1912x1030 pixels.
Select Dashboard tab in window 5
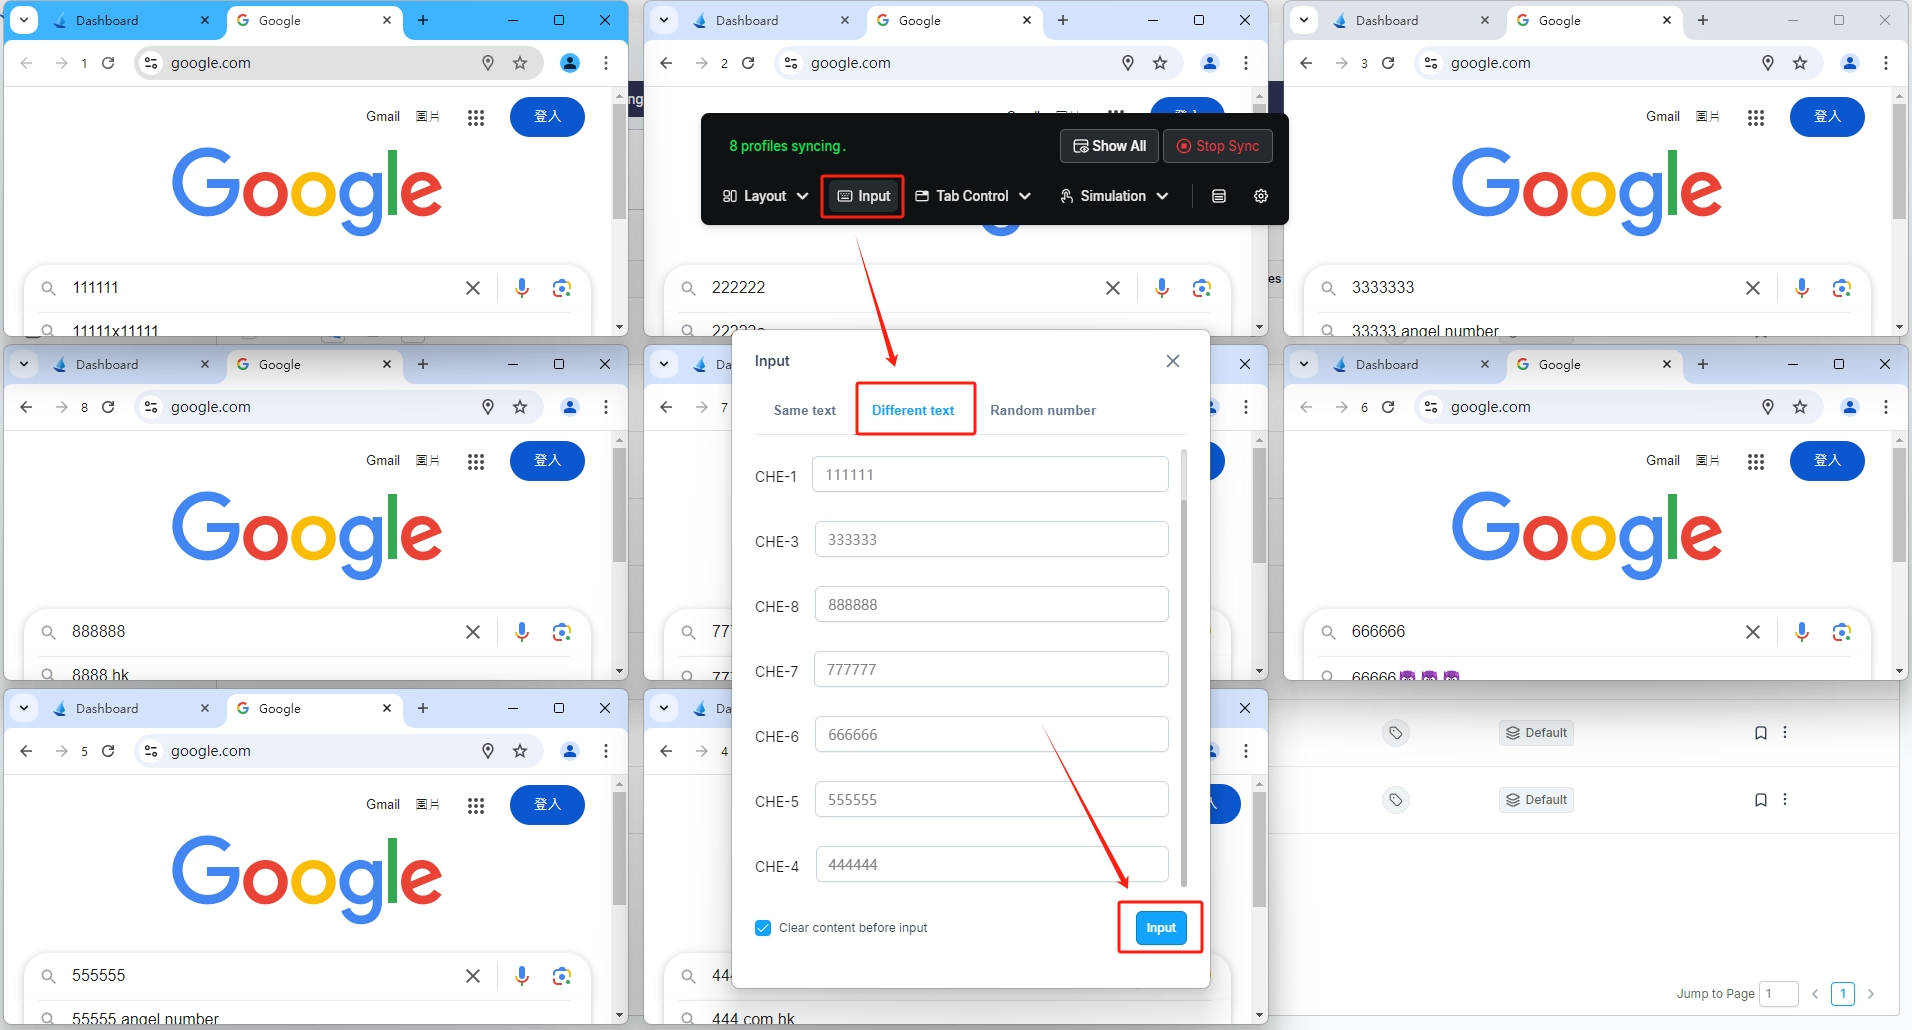(130, 709)
